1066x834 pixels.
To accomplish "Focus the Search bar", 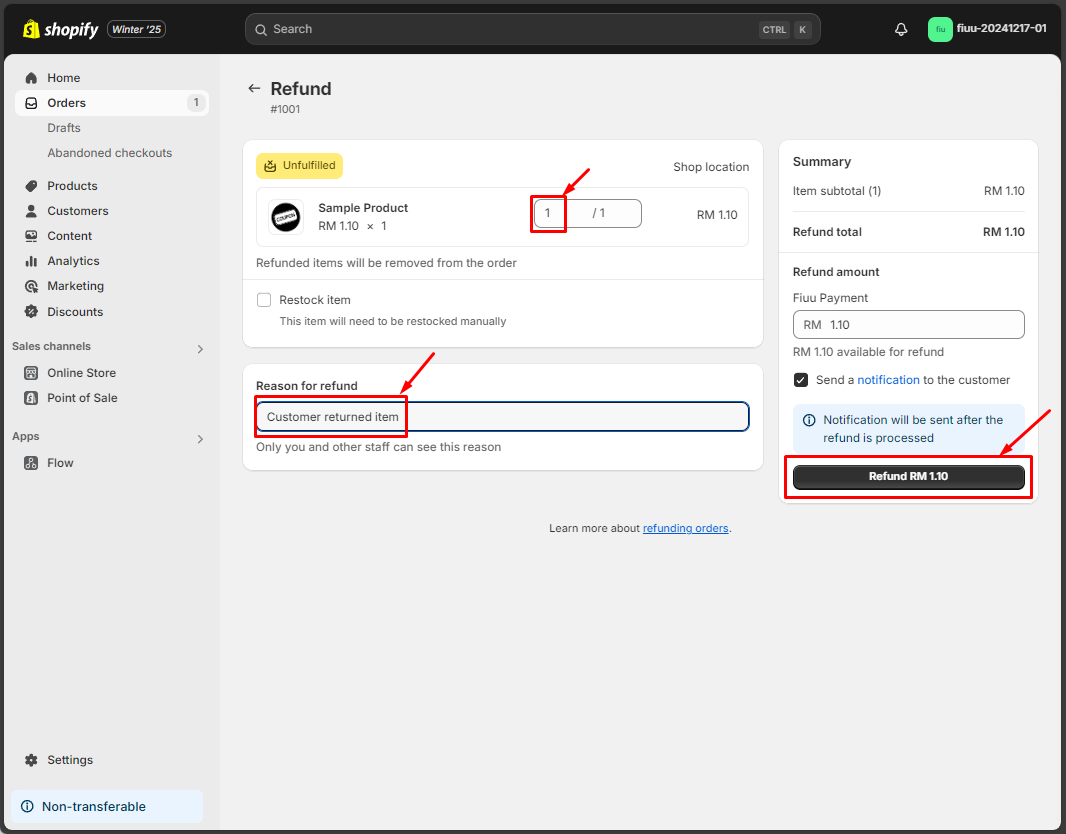I will pyautogui.click(x=532, y=29).
